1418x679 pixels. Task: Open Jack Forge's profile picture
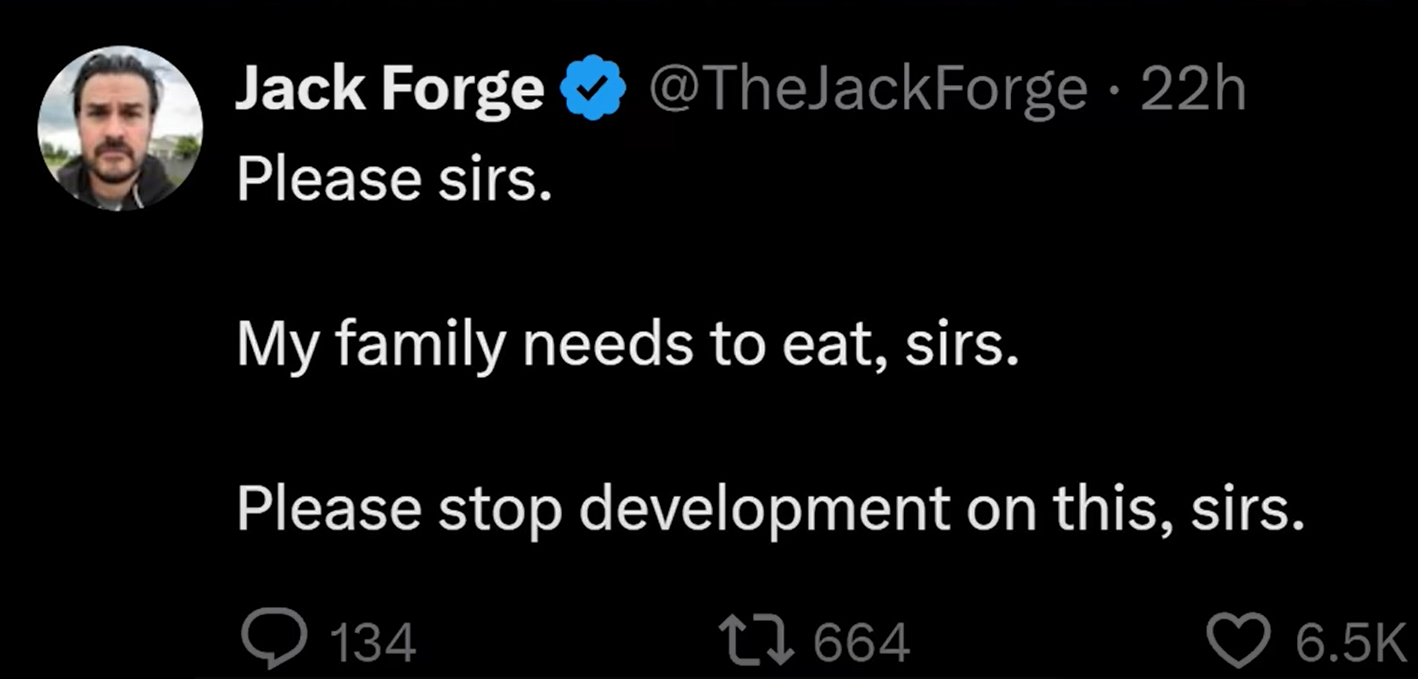[120, 129]
